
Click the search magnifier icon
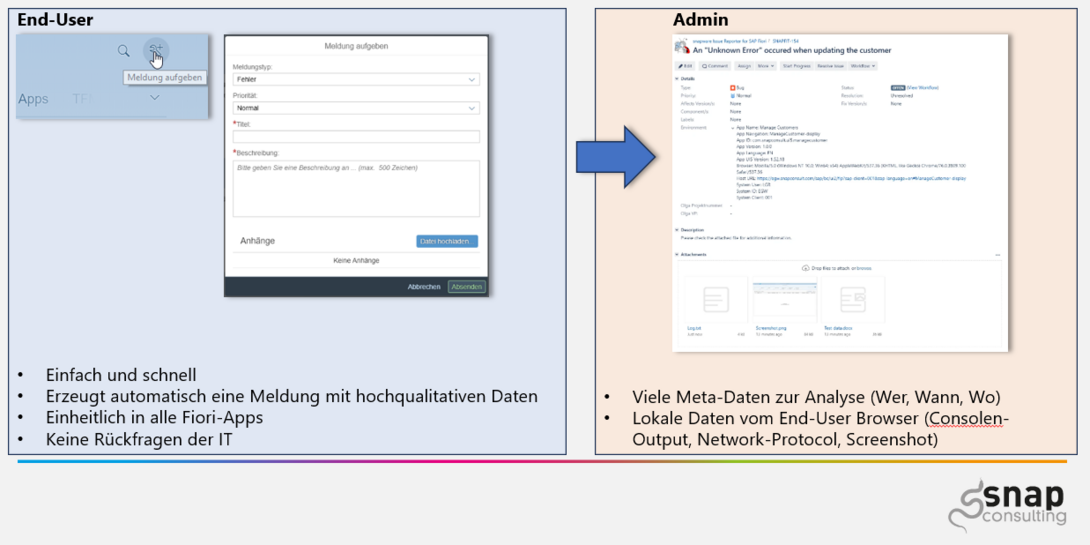point(123,51)
